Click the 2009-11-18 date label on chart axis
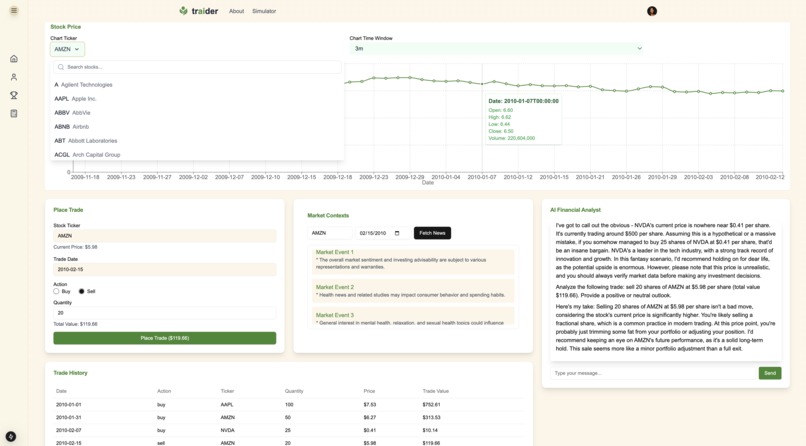 pyautogui.click(x=85, y=177)
